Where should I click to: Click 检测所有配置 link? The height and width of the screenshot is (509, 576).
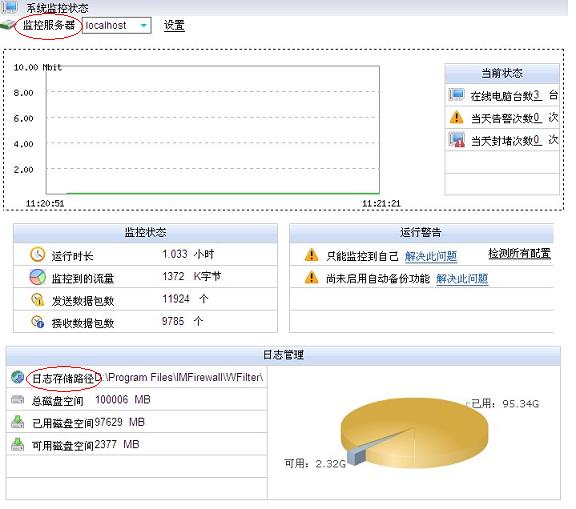pos(519,253)
